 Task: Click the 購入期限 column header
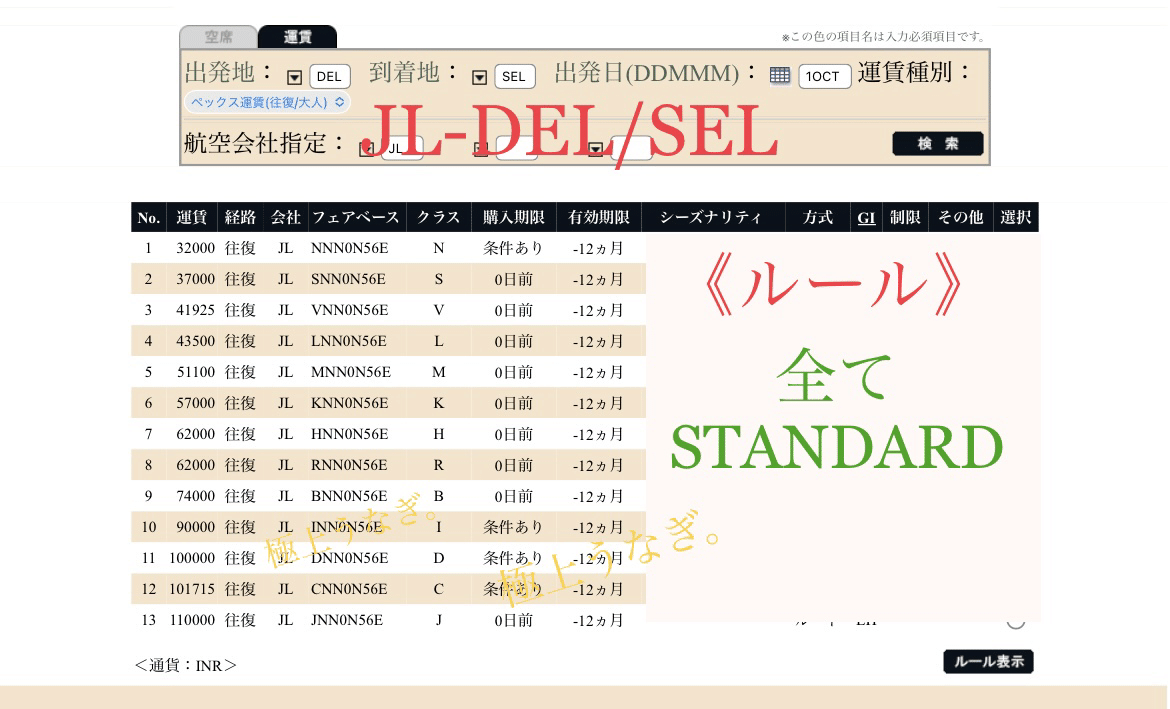pyautogui.click(x=513, y=217)
